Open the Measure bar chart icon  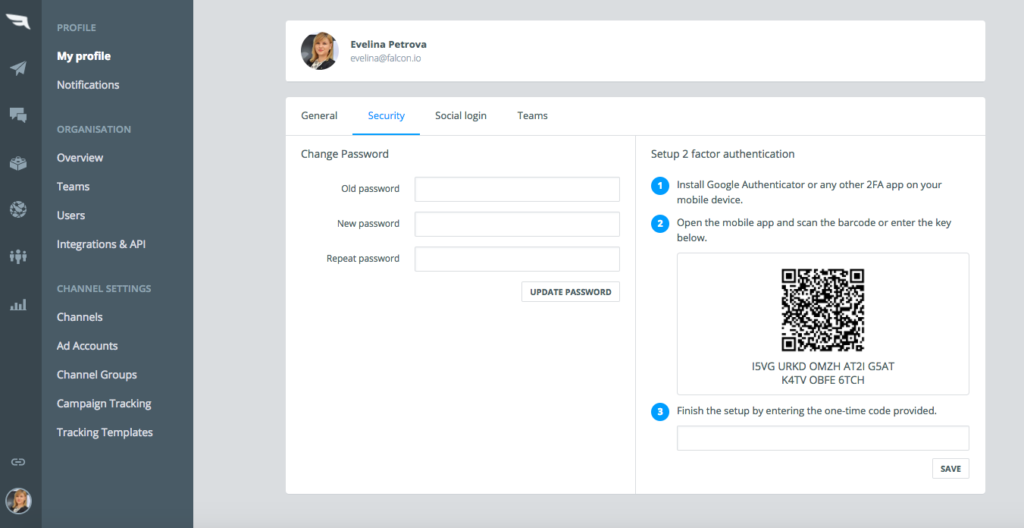click(18, 305)
